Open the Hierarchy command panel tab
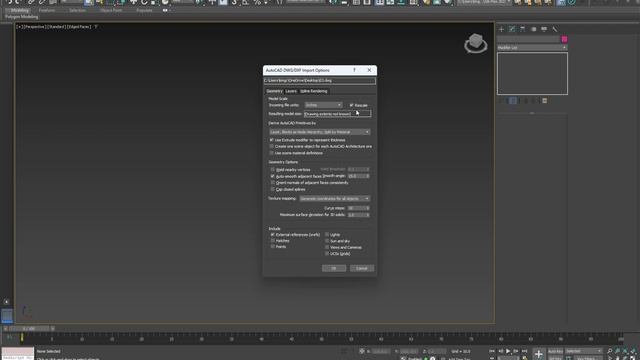Viewport: 640px width, 360px height. pyautogui.click(x=522, y=29)
